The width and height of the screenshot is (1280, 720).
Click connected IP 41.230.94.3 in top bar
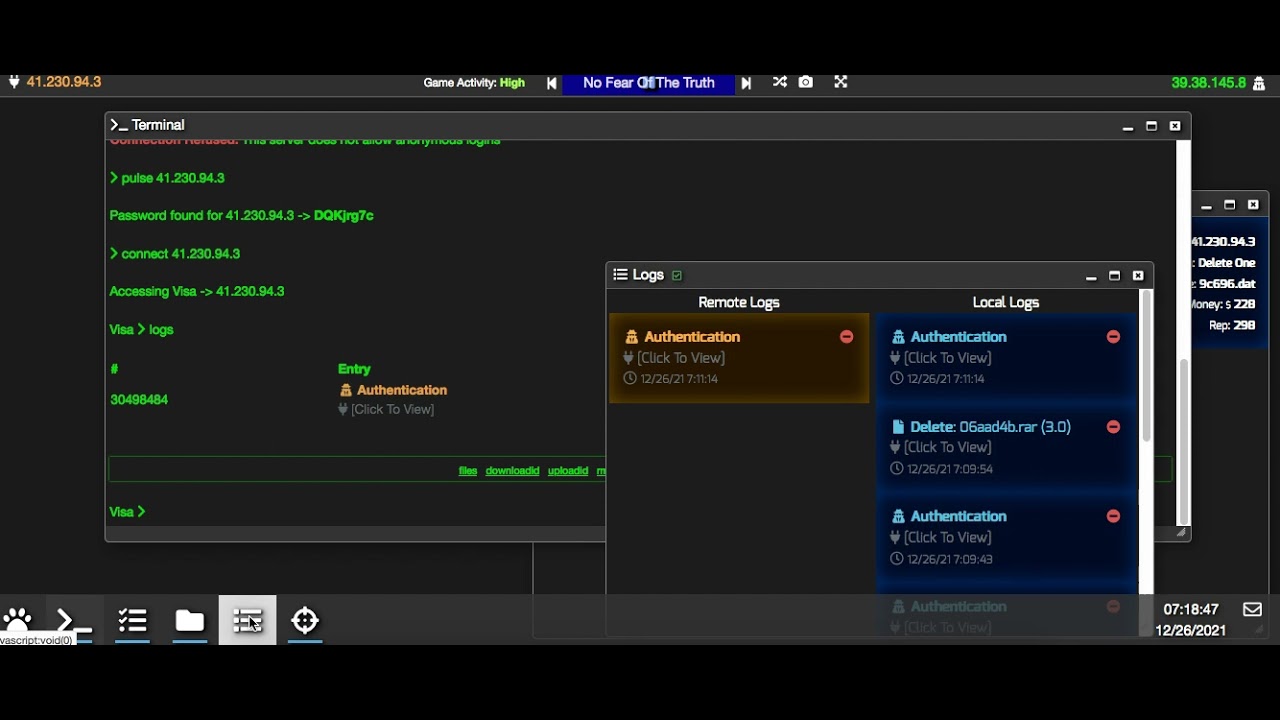64,82
